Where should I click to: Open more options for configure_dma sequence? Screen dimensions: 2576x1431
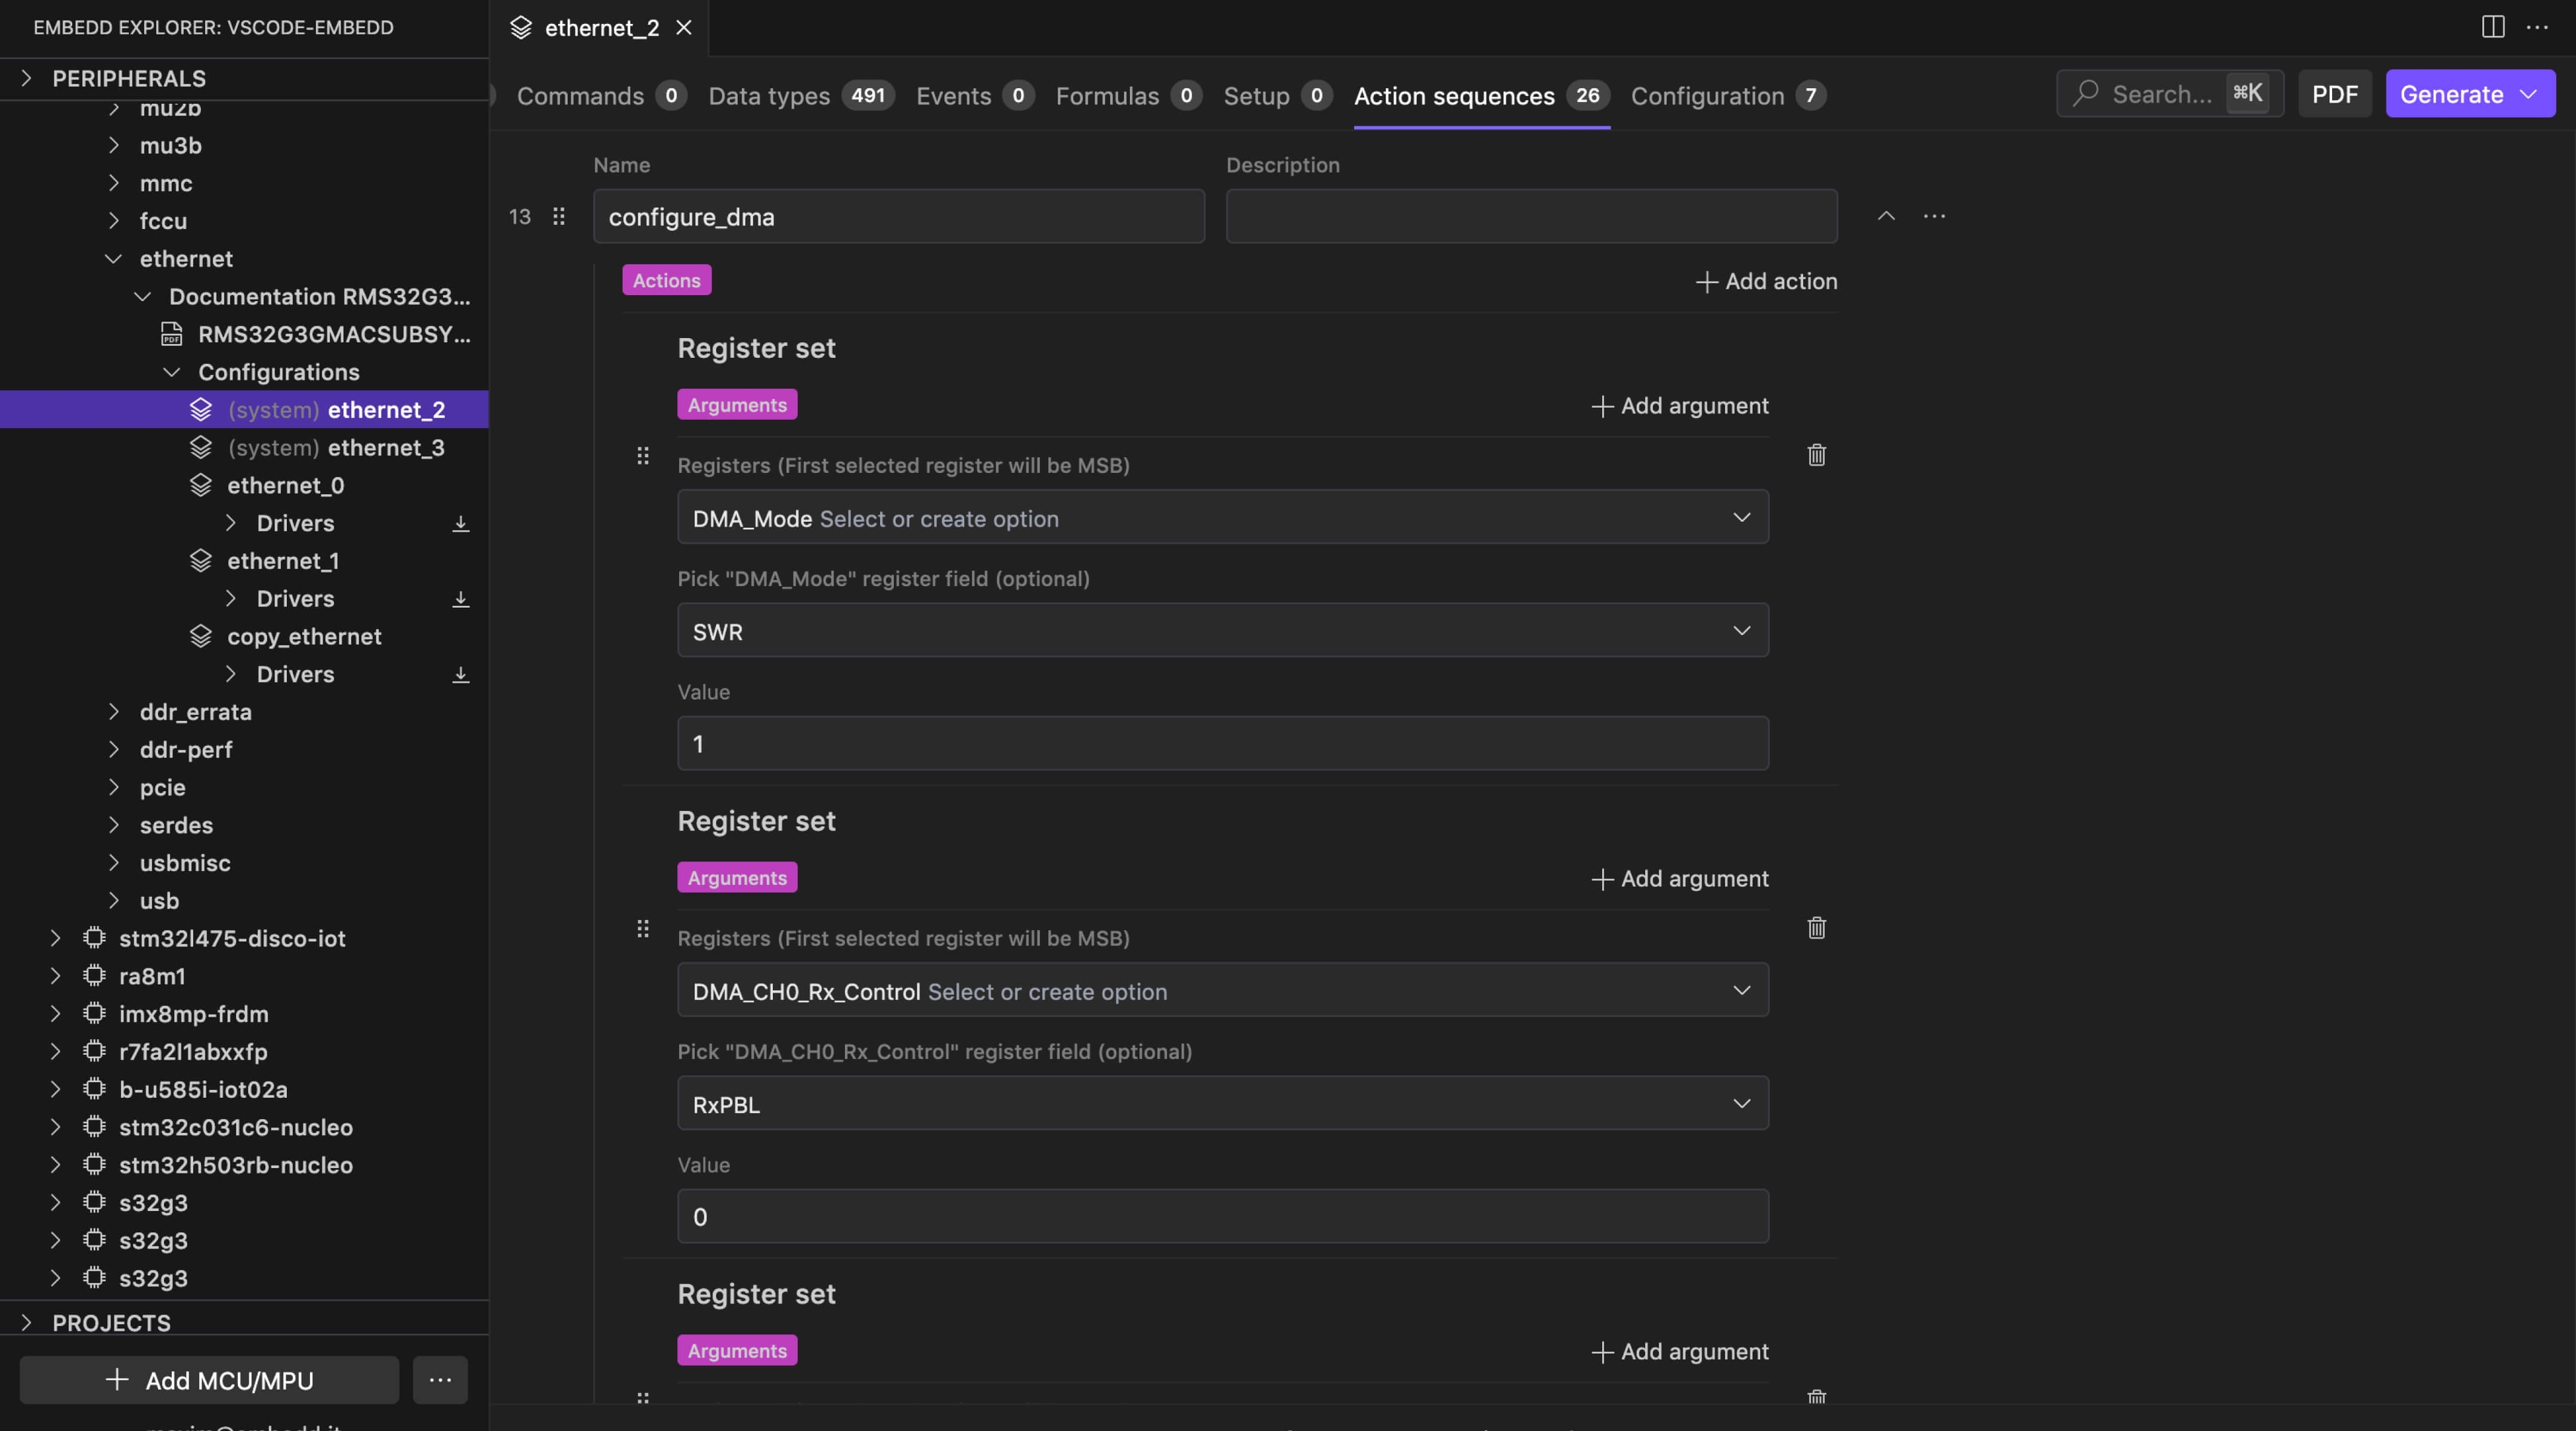click(1934, 216)
